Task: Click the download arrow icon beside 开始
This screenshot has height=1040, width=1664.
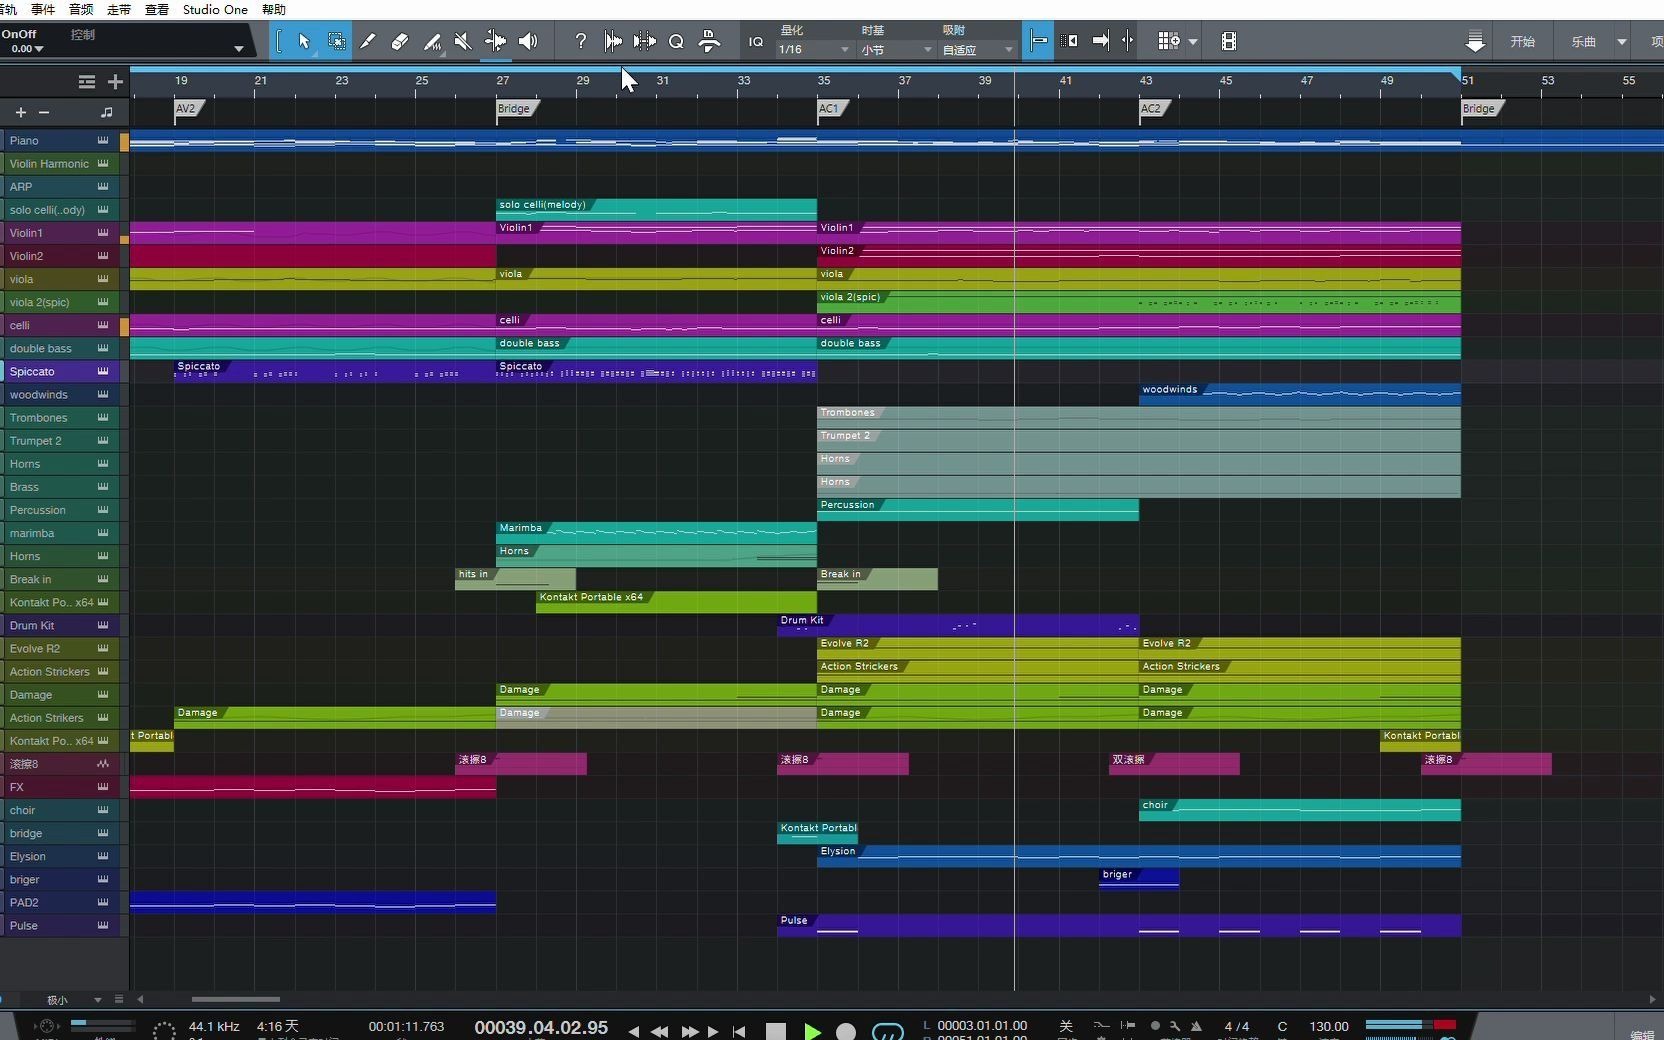Action: click(x=1475, y=41)
